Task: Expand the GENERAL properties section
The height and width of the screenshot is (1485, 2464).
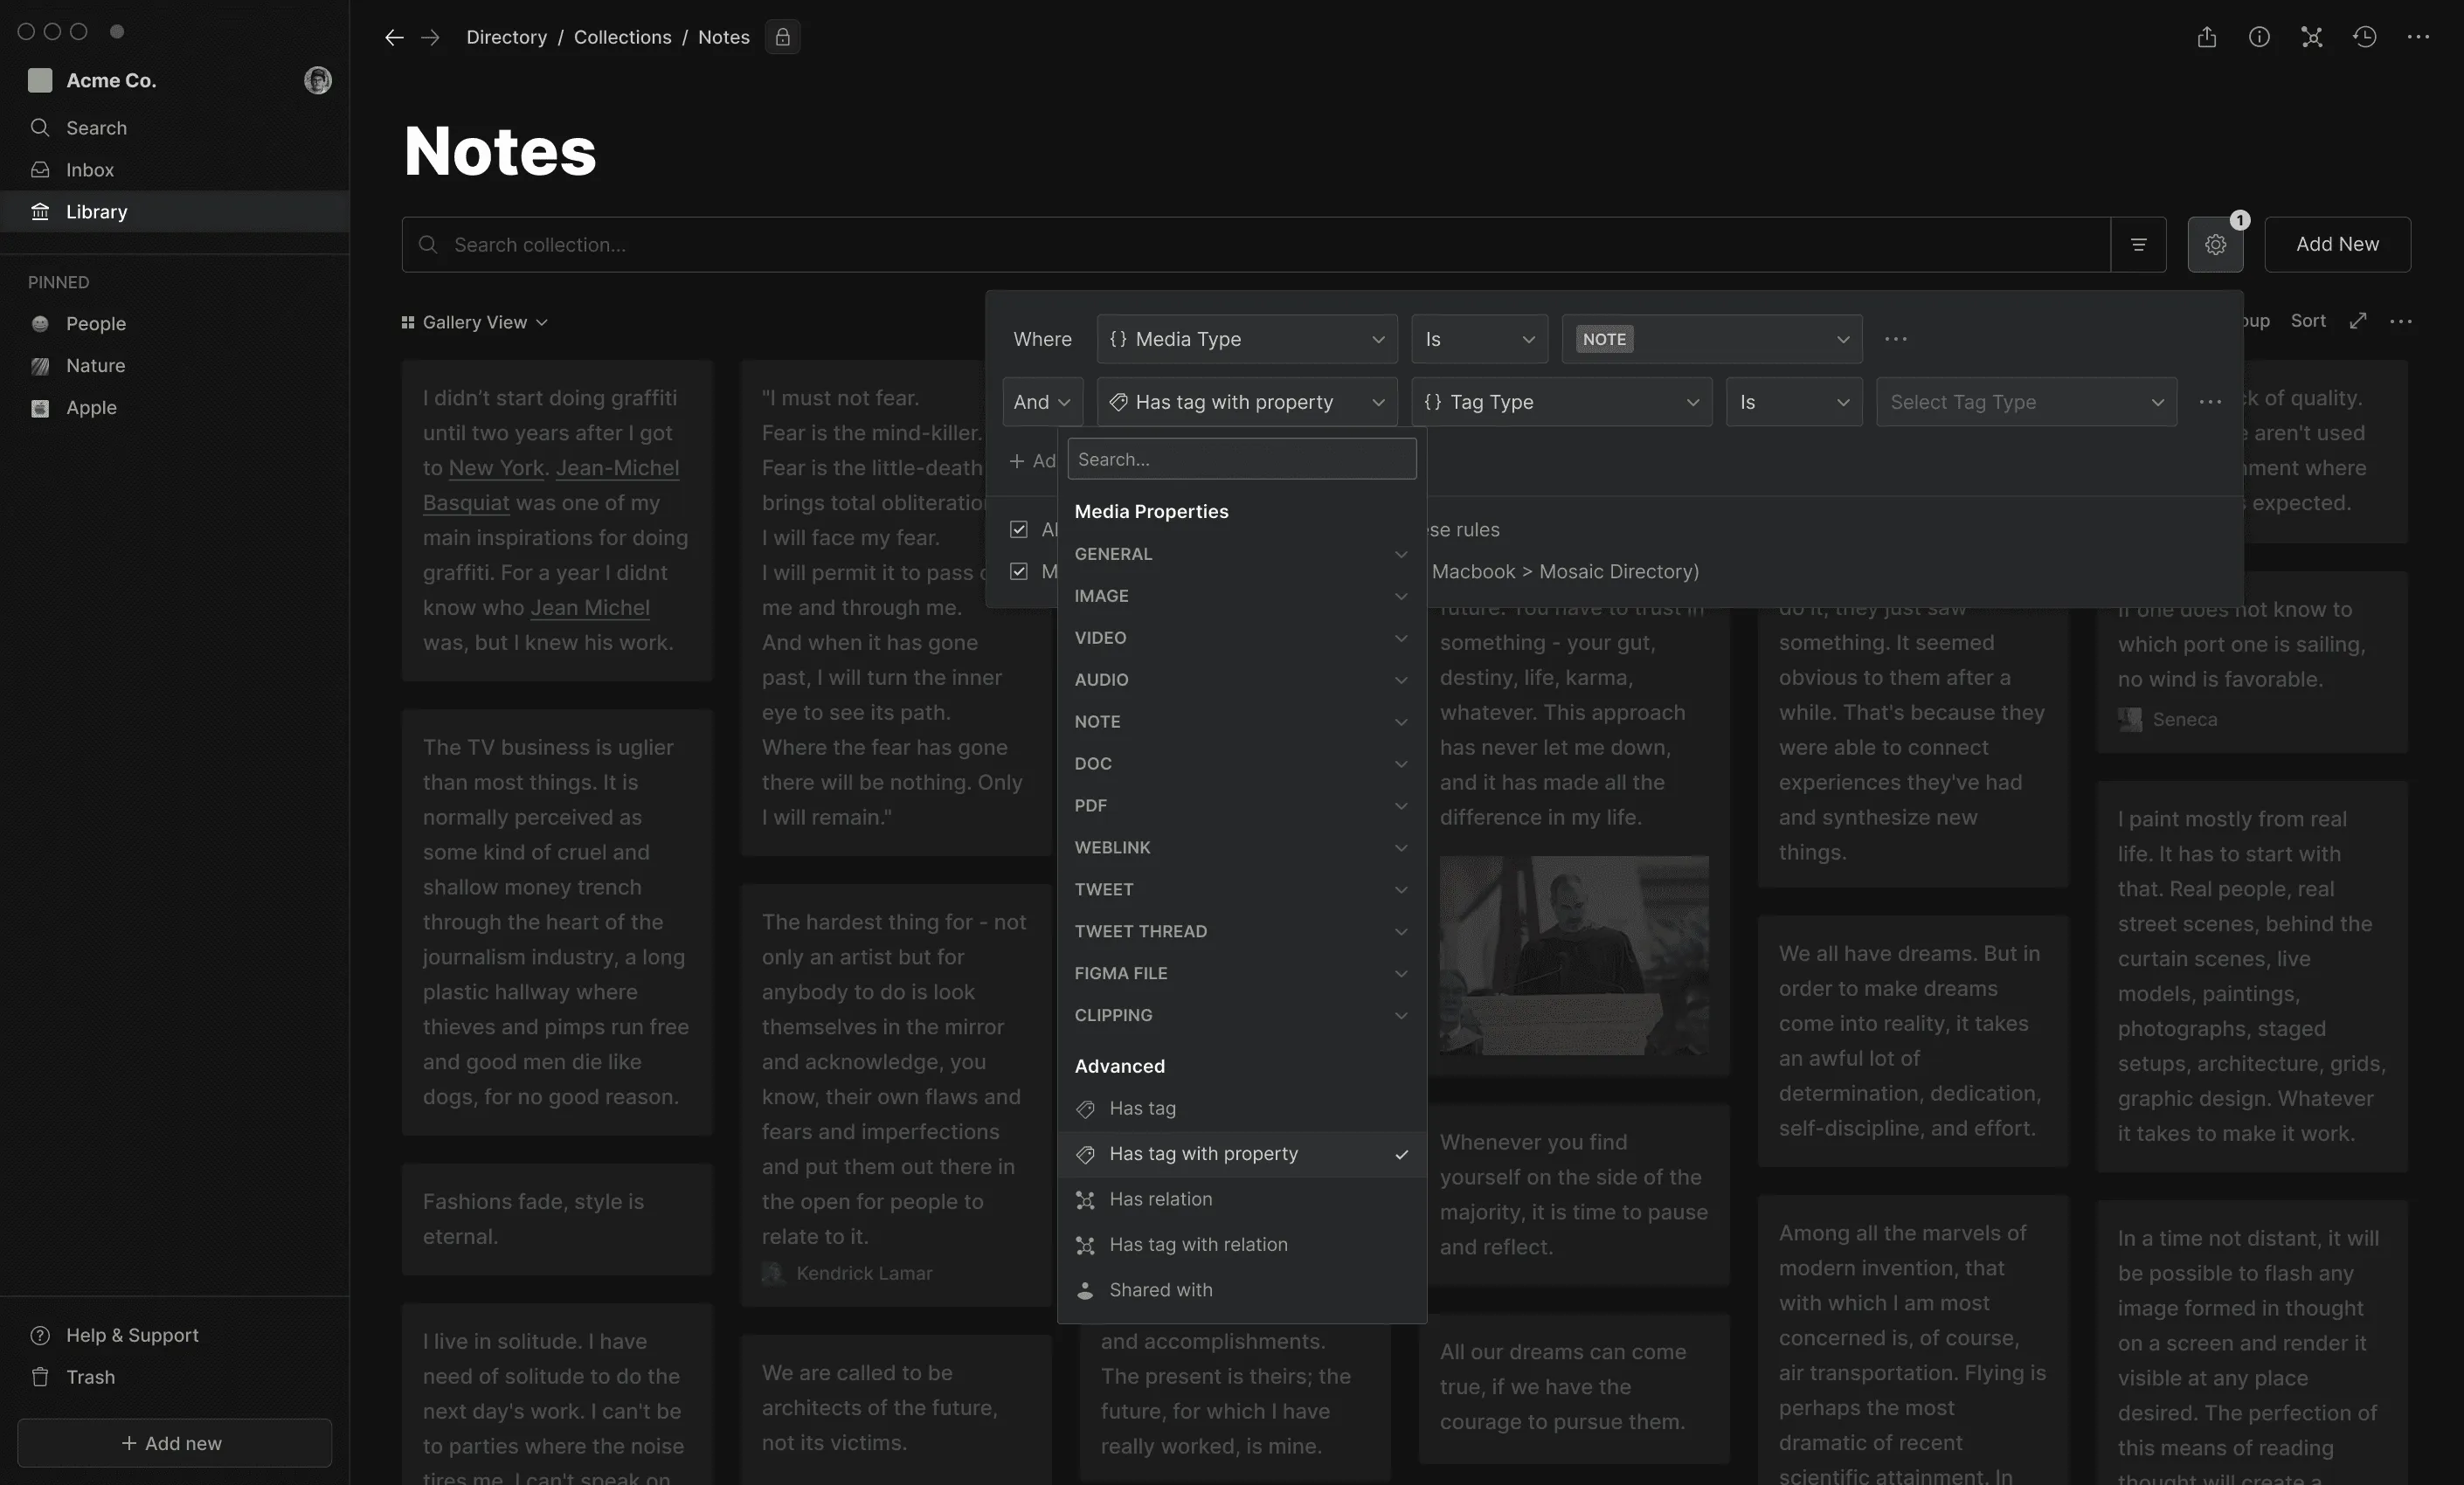Action: [1241, 554]
